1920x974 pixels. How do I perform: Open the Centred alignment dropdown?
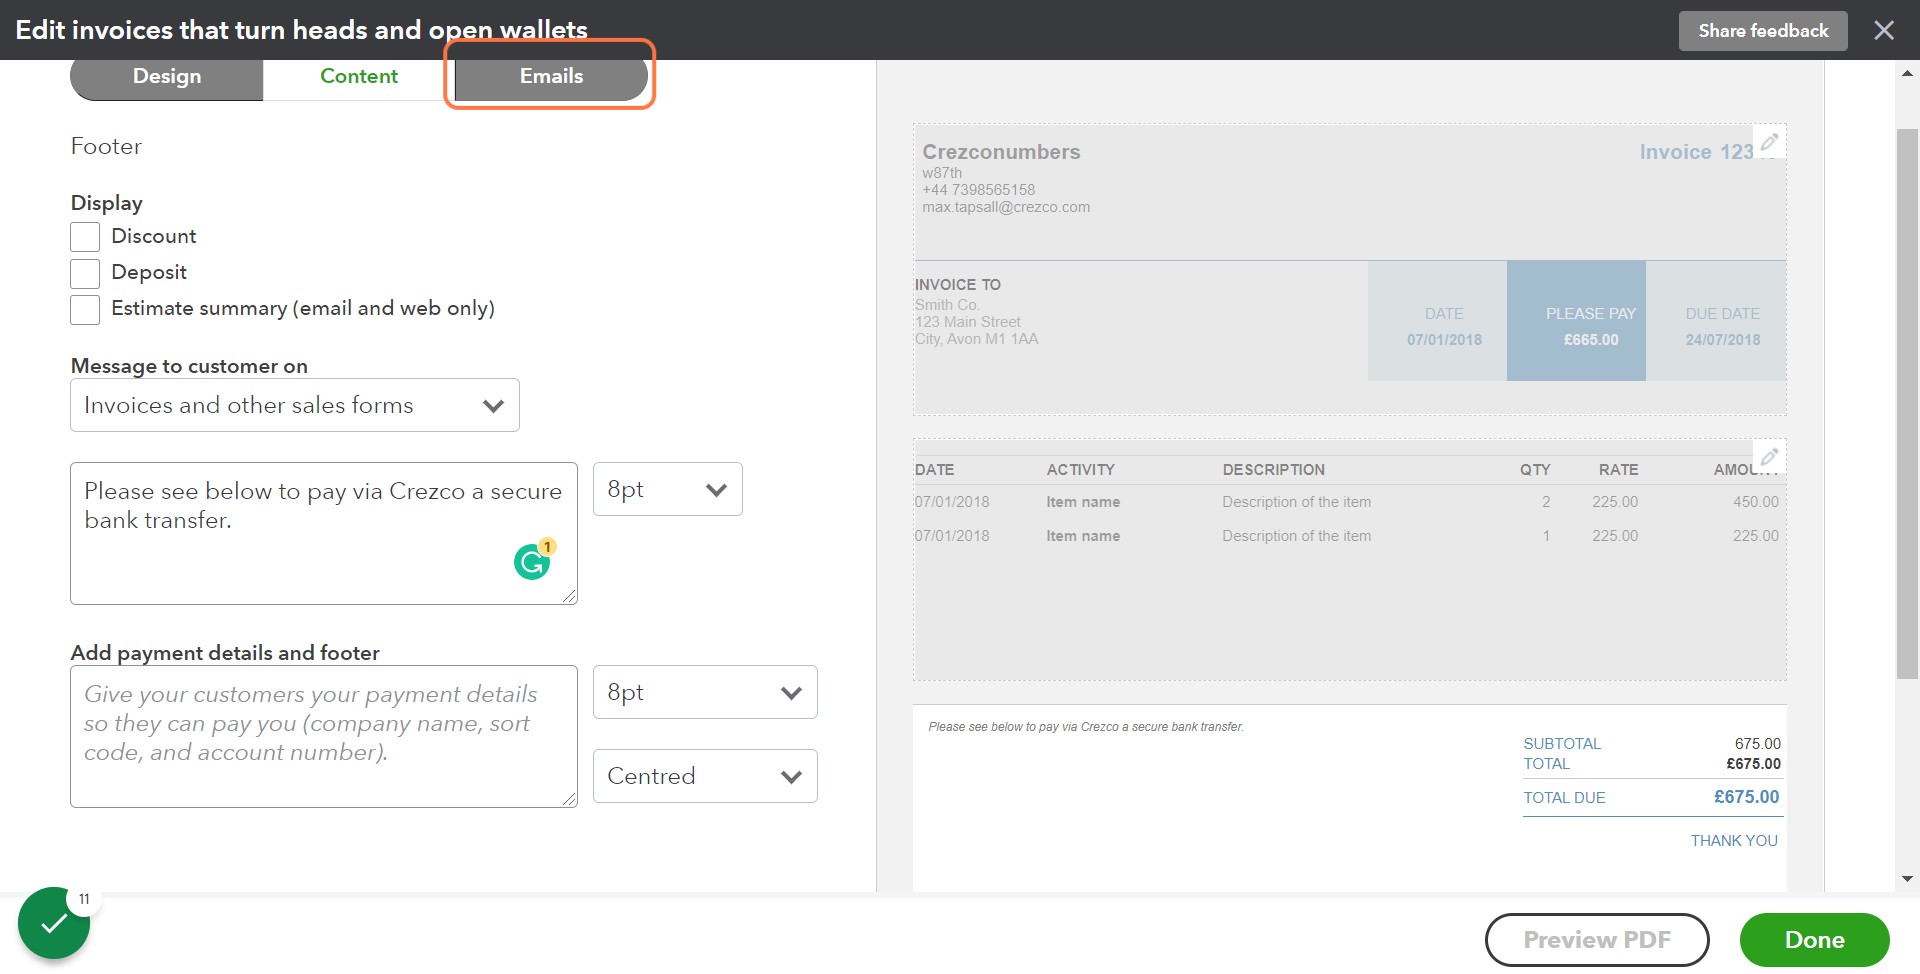[705, 776]
